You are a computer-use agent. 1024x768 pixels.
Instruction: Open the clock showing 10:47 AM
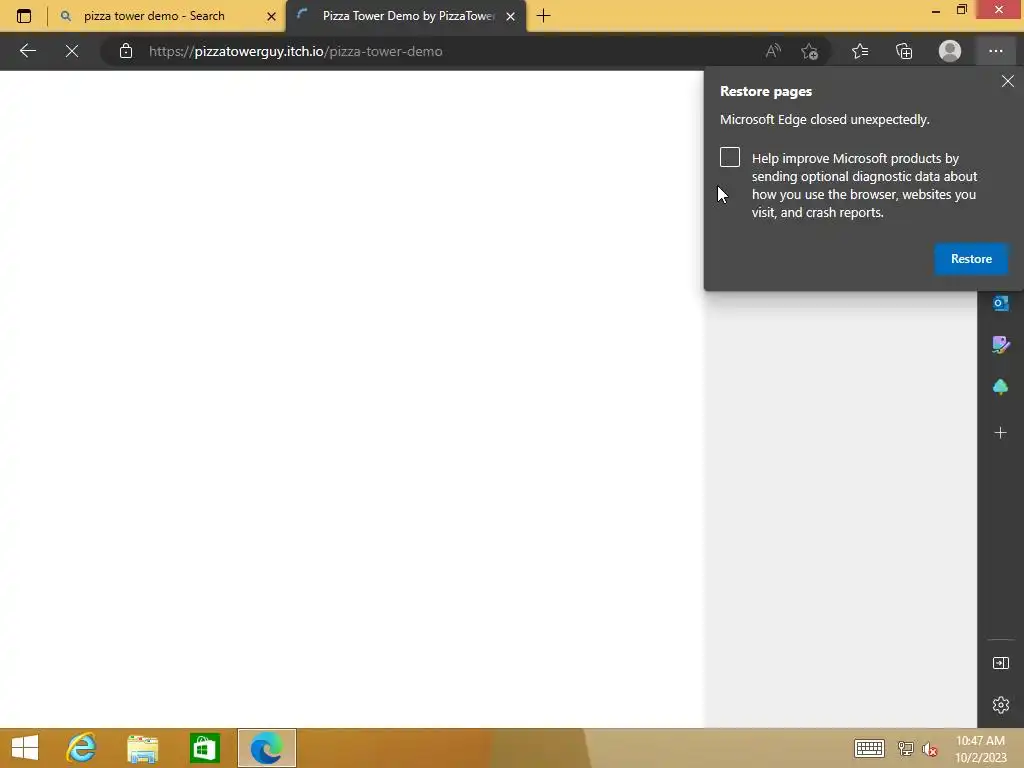point(980,748)
